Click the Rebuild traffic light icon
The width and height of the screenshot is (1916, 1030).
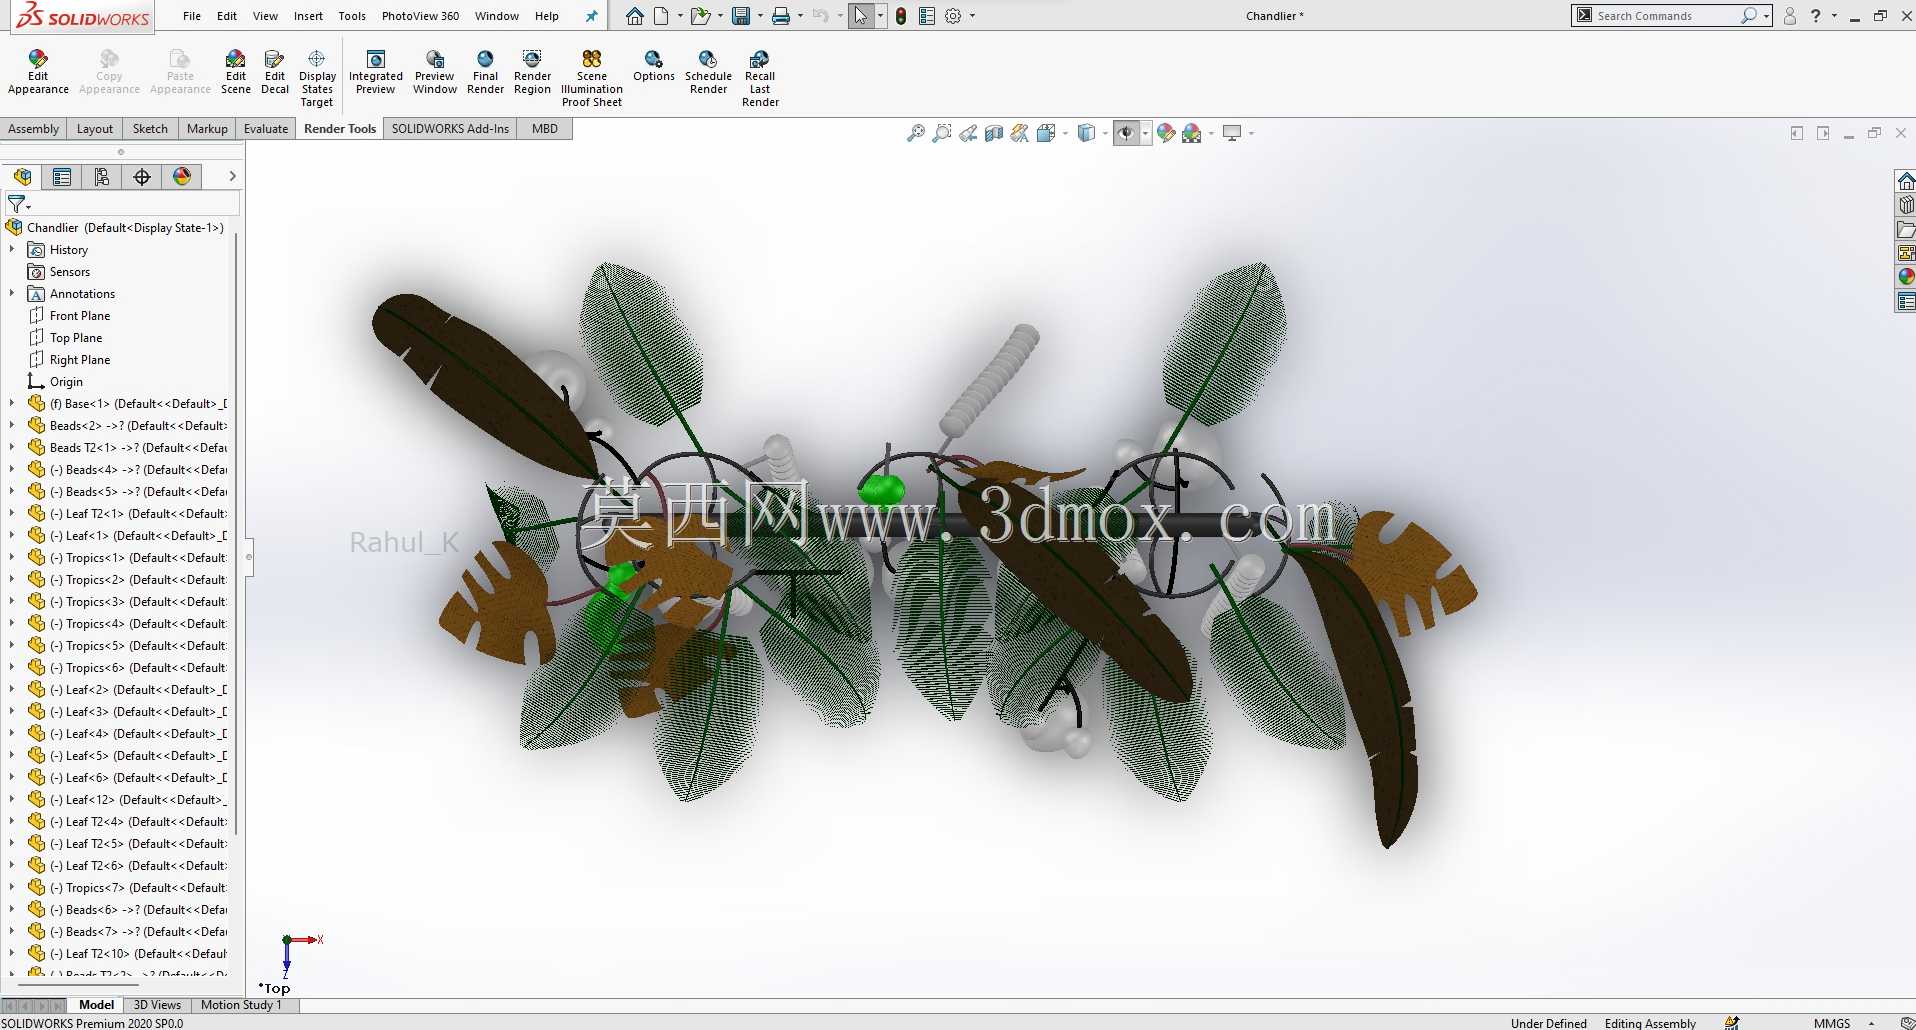click(901, 16)
